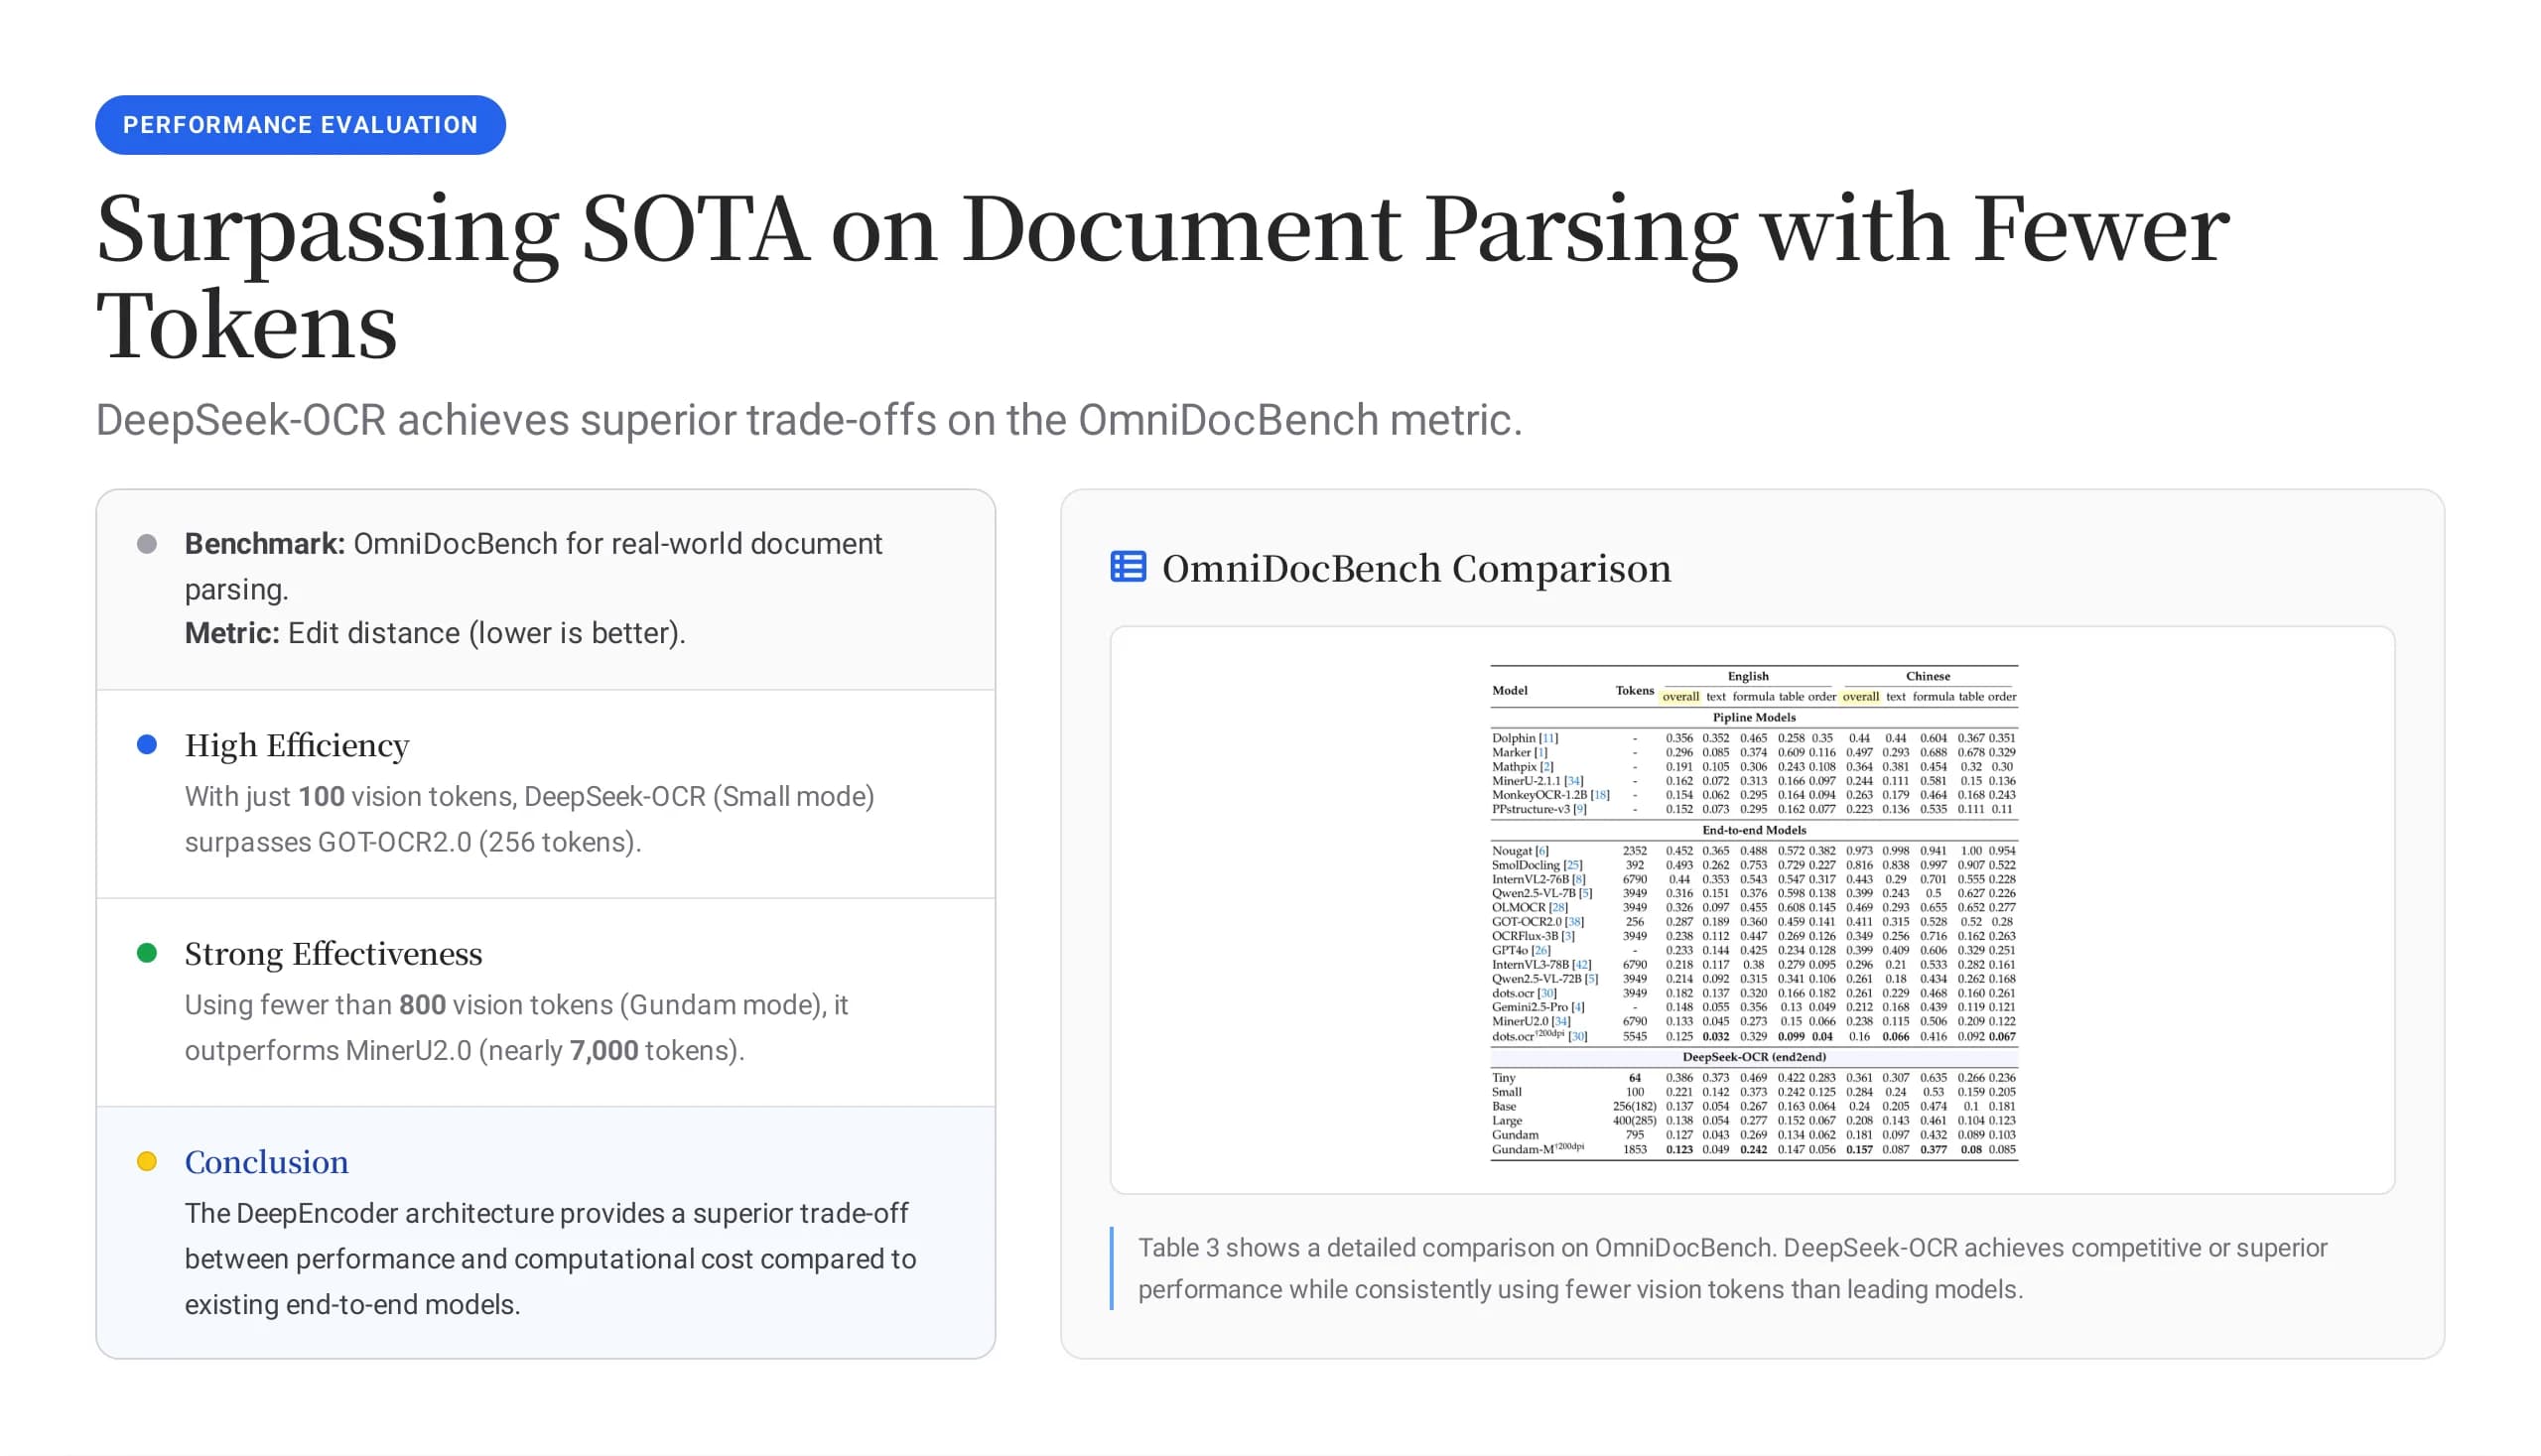
Task: Click the "Gemini2.5-Pro [4]" row label
Action: tap(1538, 1007)
